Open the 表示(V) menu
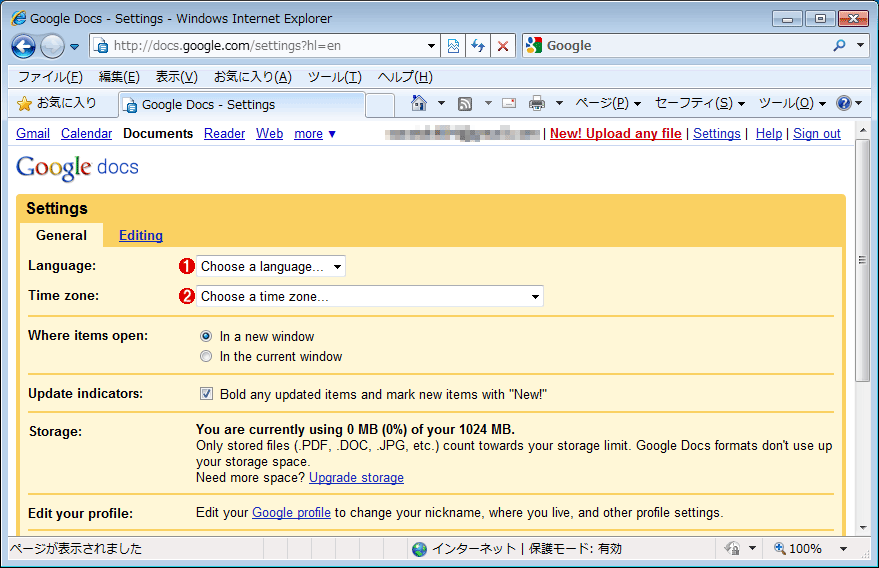This screenshot has height=568, width=879. coord(177,77)
